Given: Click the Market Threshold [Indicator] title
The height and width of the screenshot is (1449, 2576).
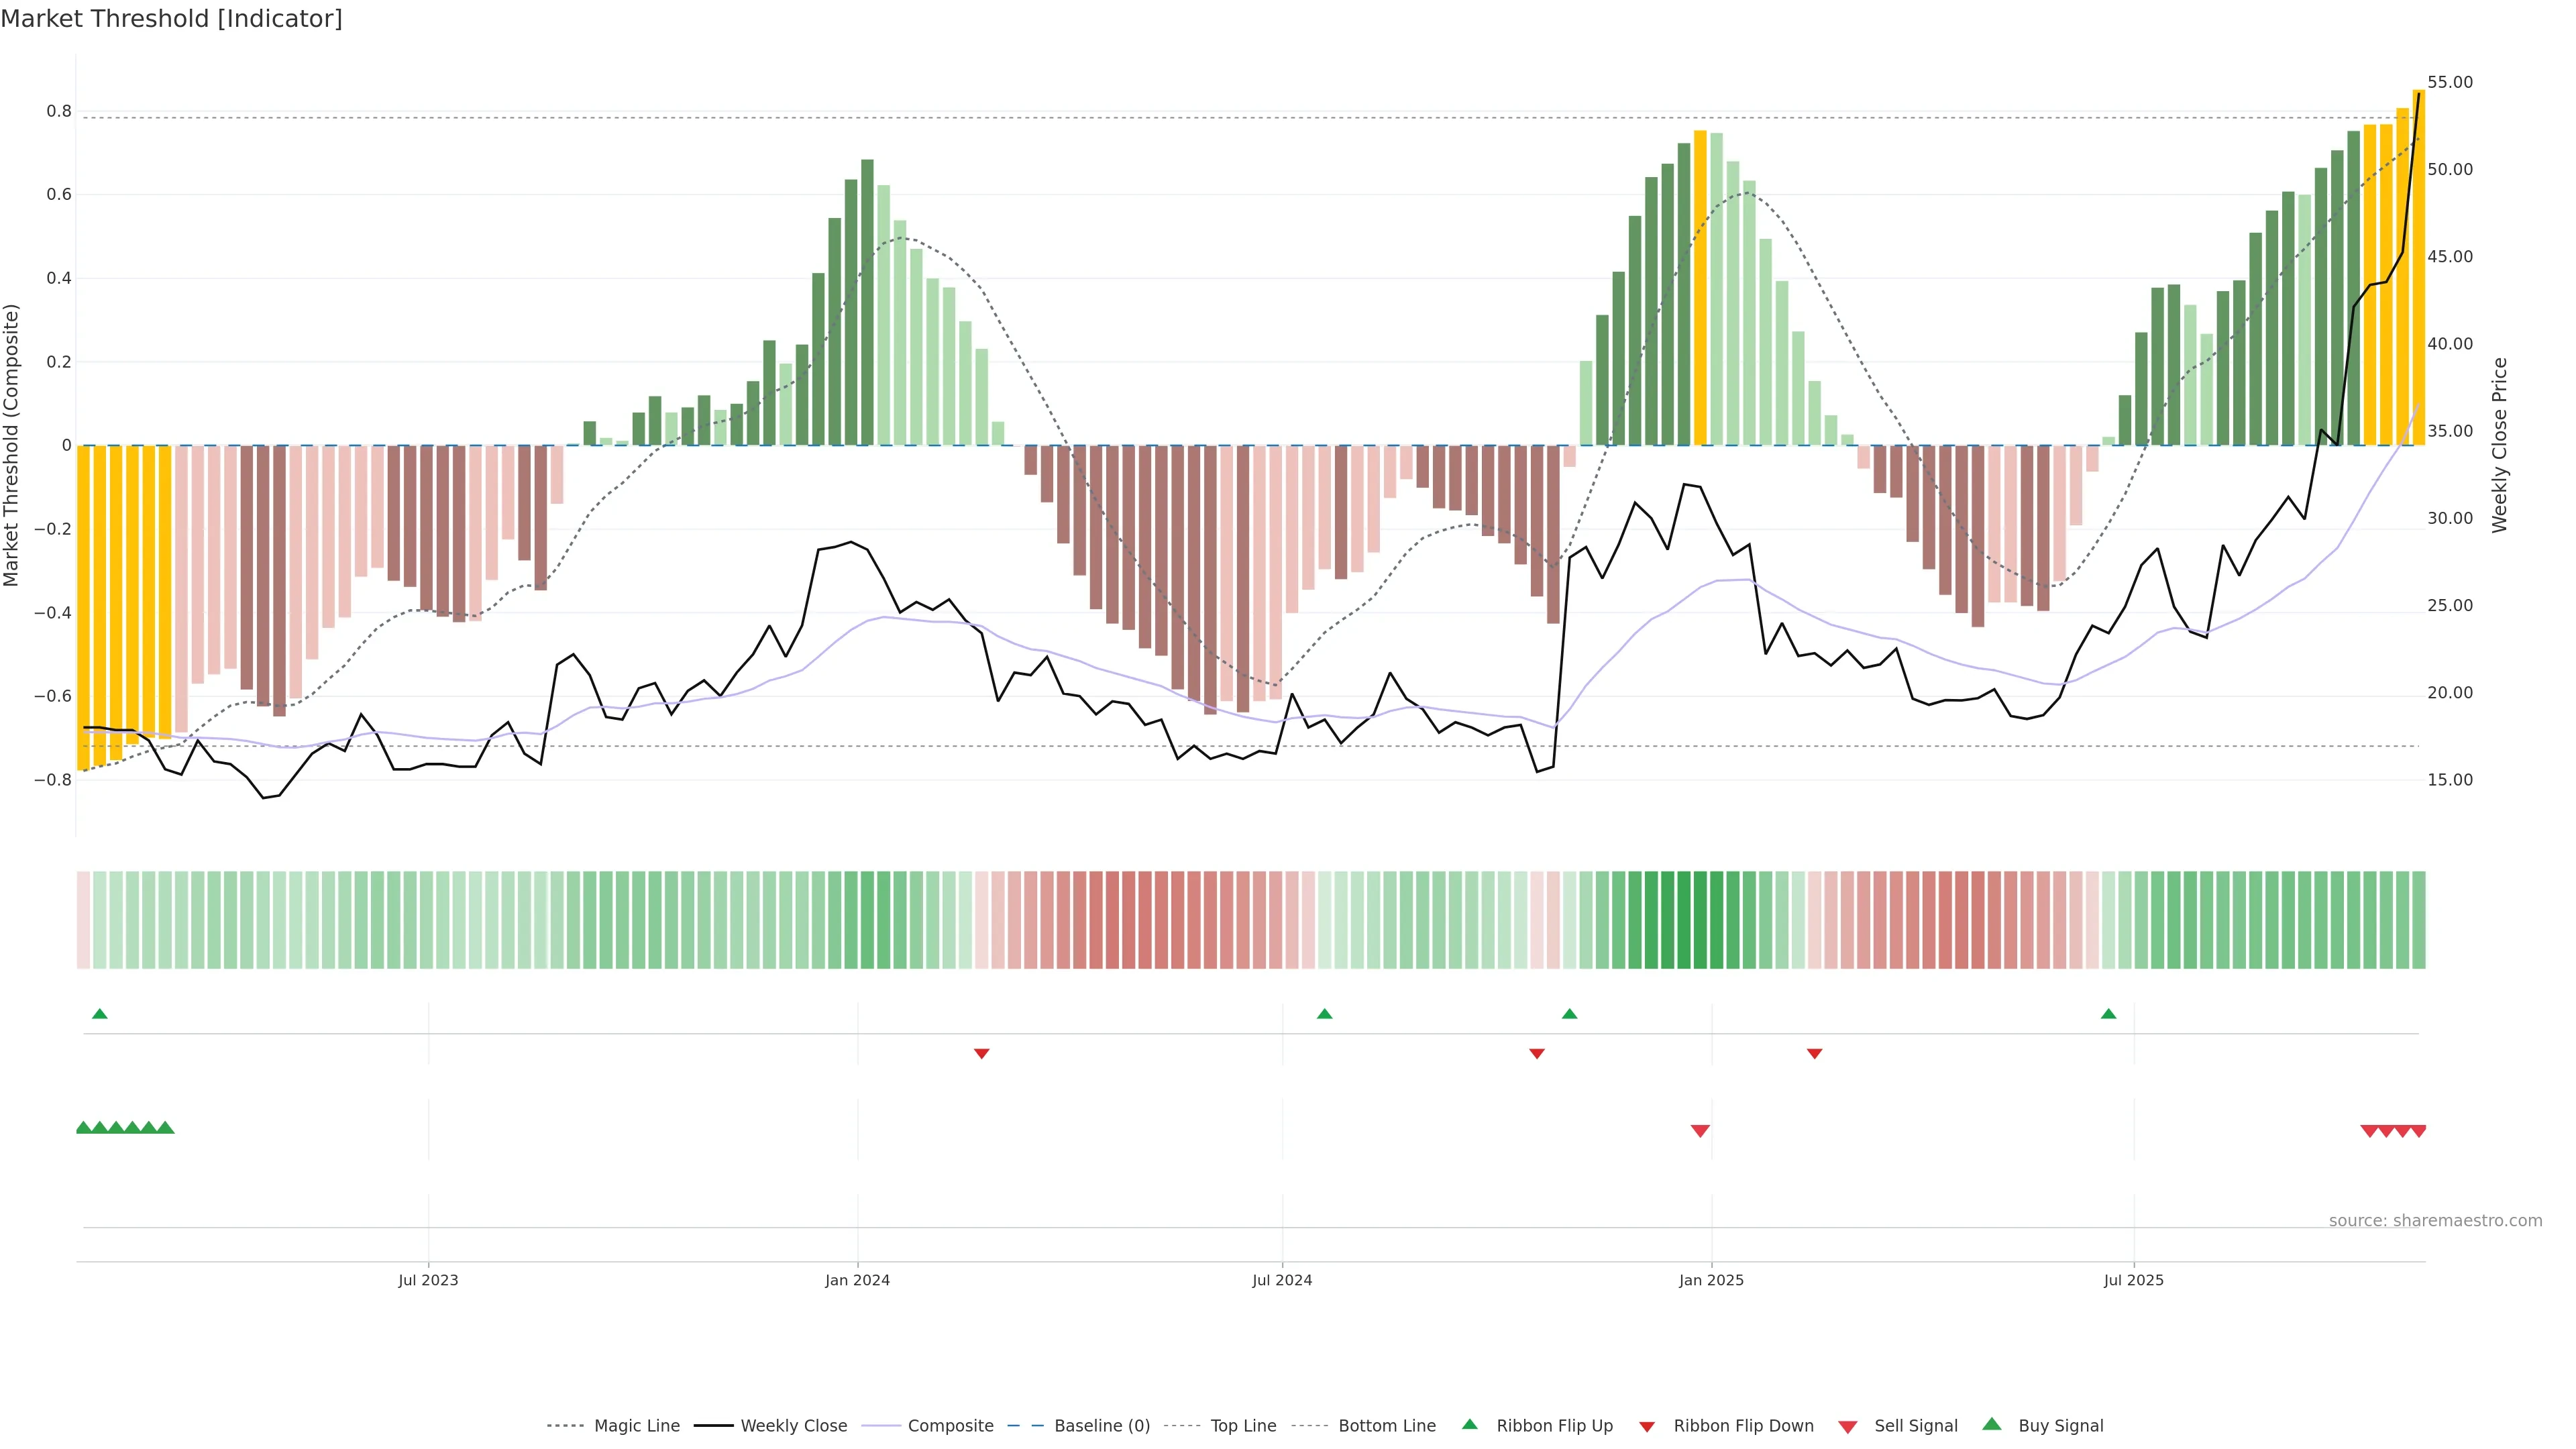Looking at the screenshot, I should pos(171,19).
